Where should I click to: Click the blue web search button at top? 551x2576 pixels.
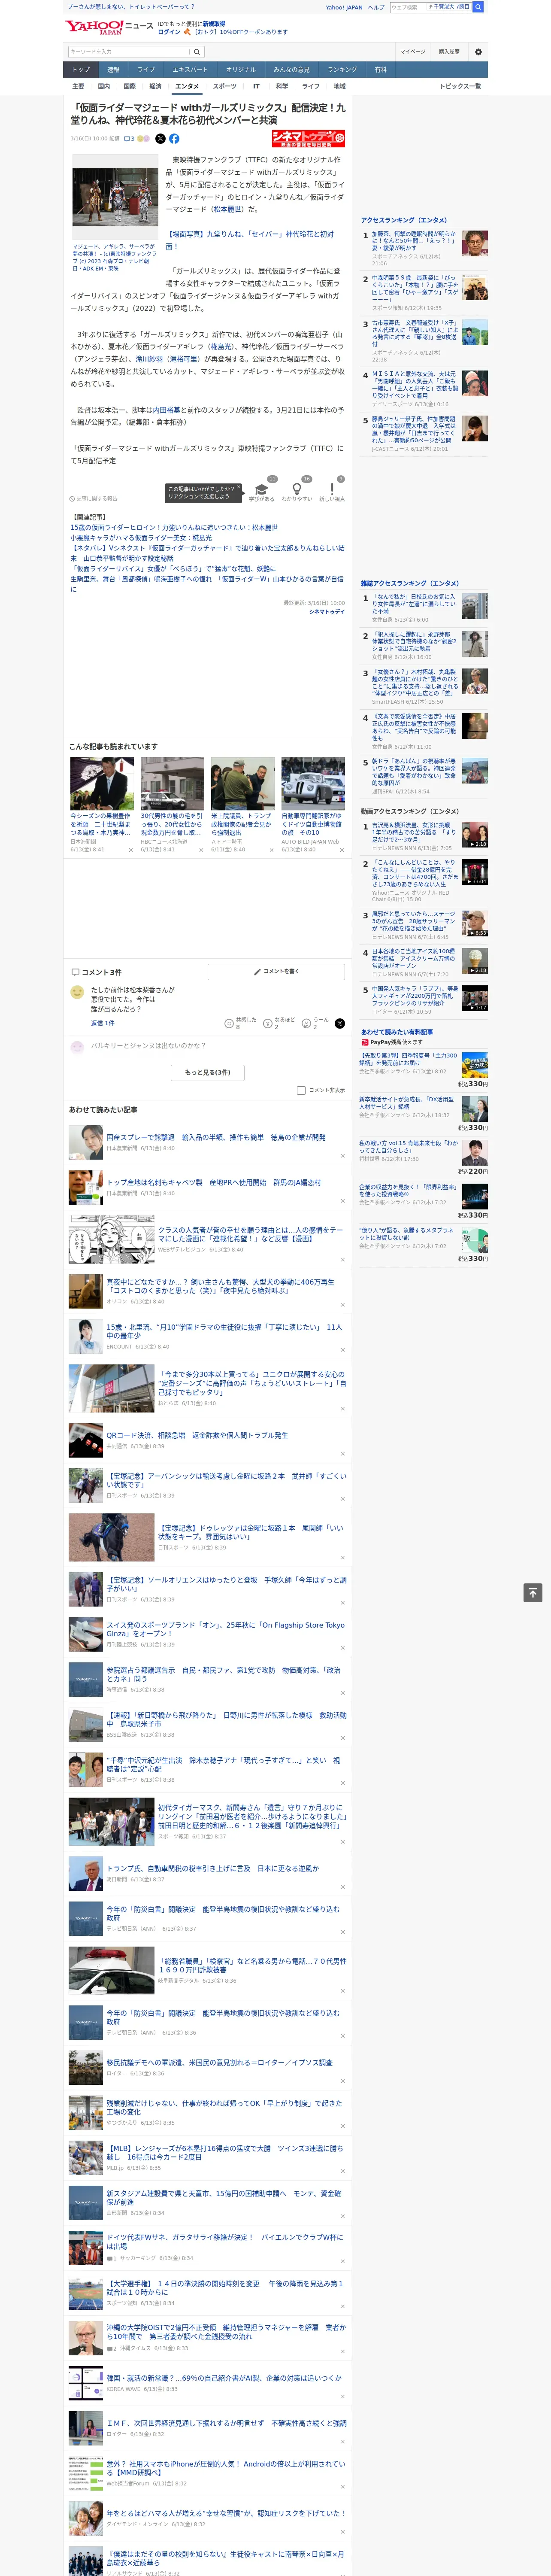478,7
